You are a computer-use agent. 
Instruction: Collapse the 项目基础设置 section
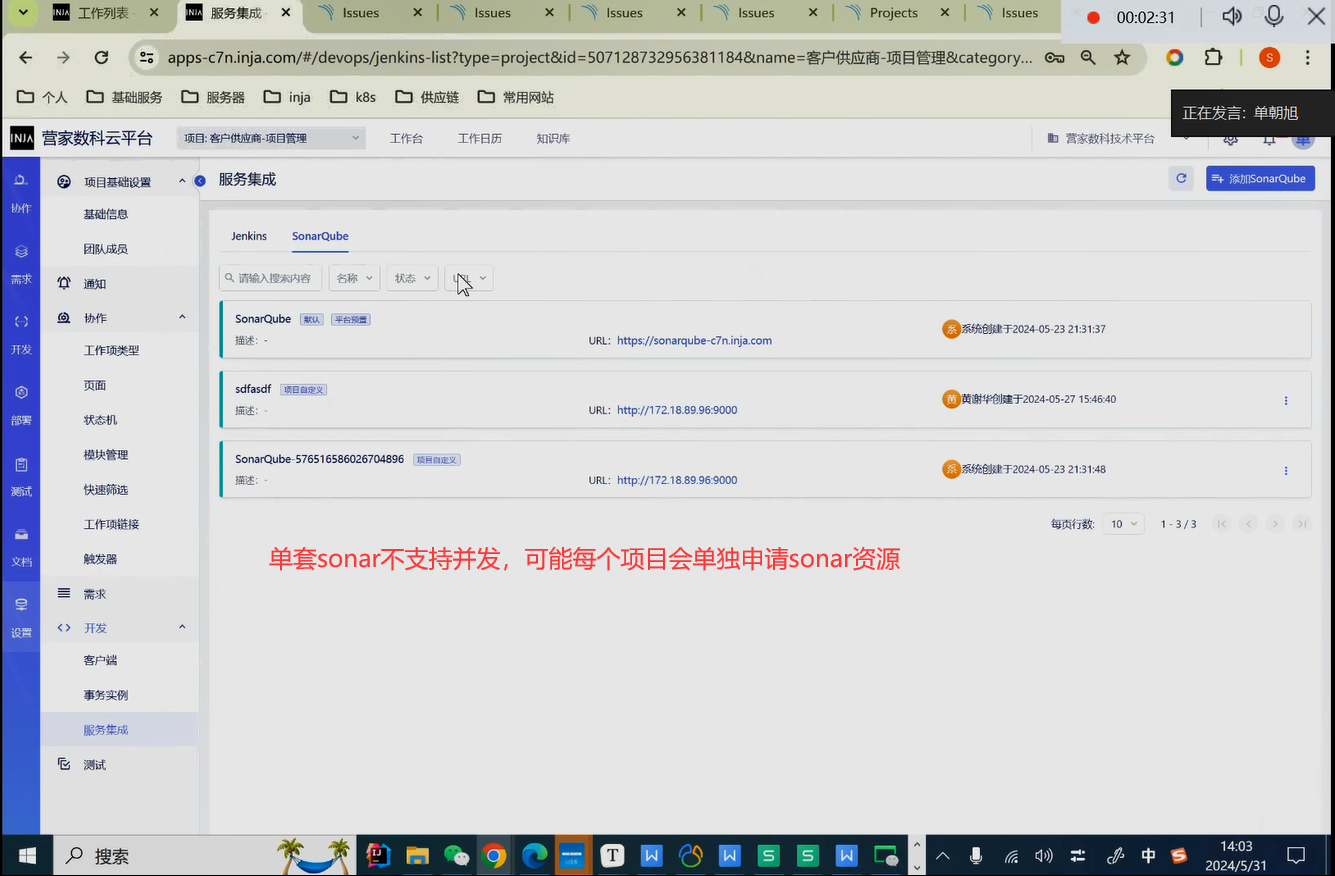tap(182, 181)
